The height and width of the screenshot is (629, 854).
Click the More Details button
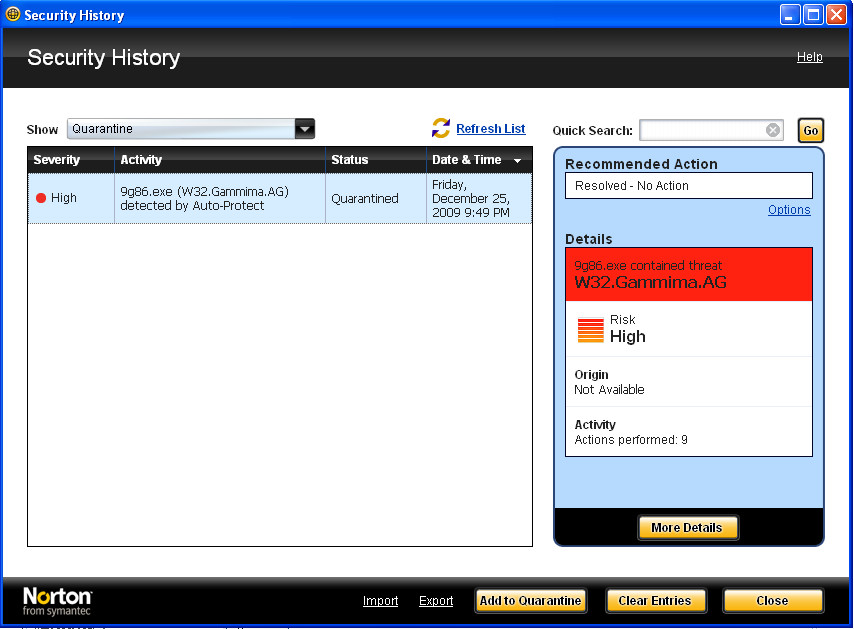click(688, 528)
